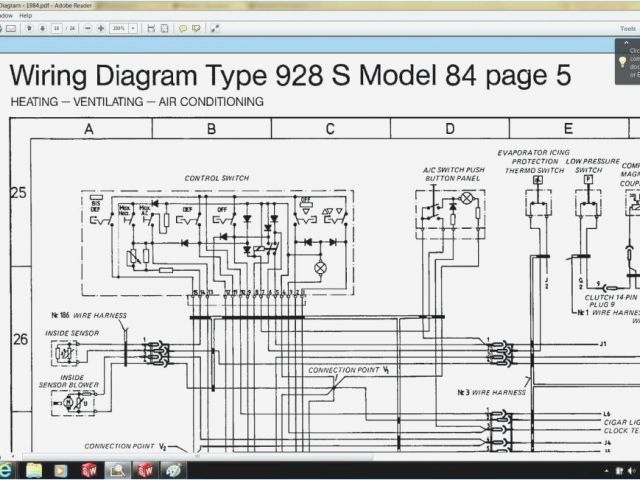
Task: Launch Windows Media Player from taskbar
Action: [x=62, y=470]
